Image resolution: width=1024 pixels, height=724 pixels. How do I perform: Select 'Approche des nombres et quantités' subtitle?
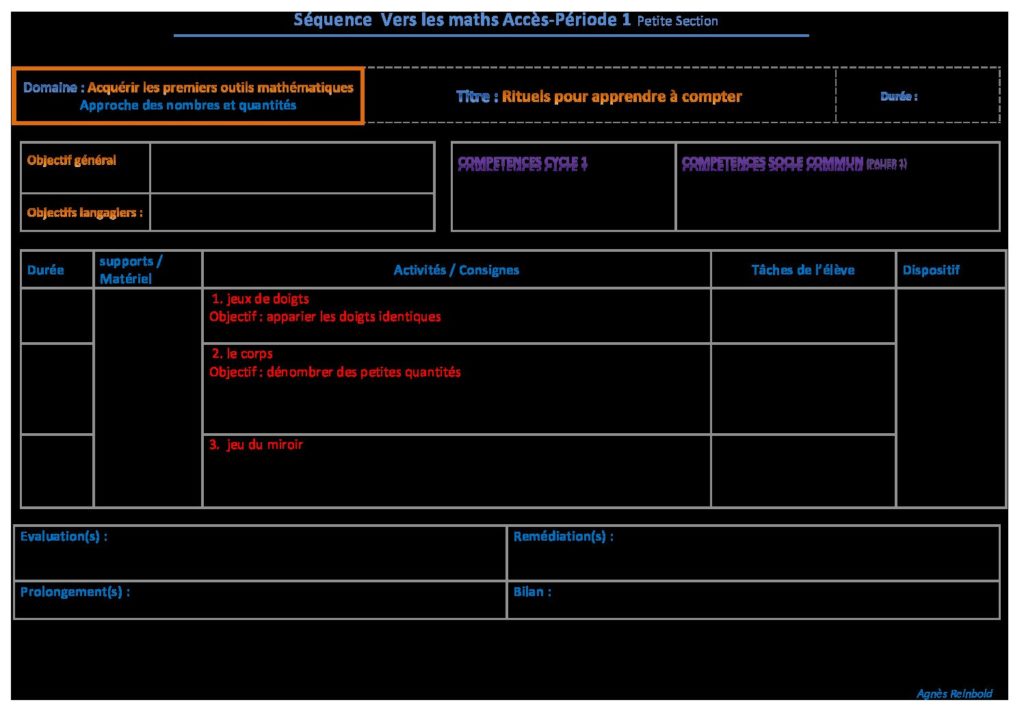[188, 105]
